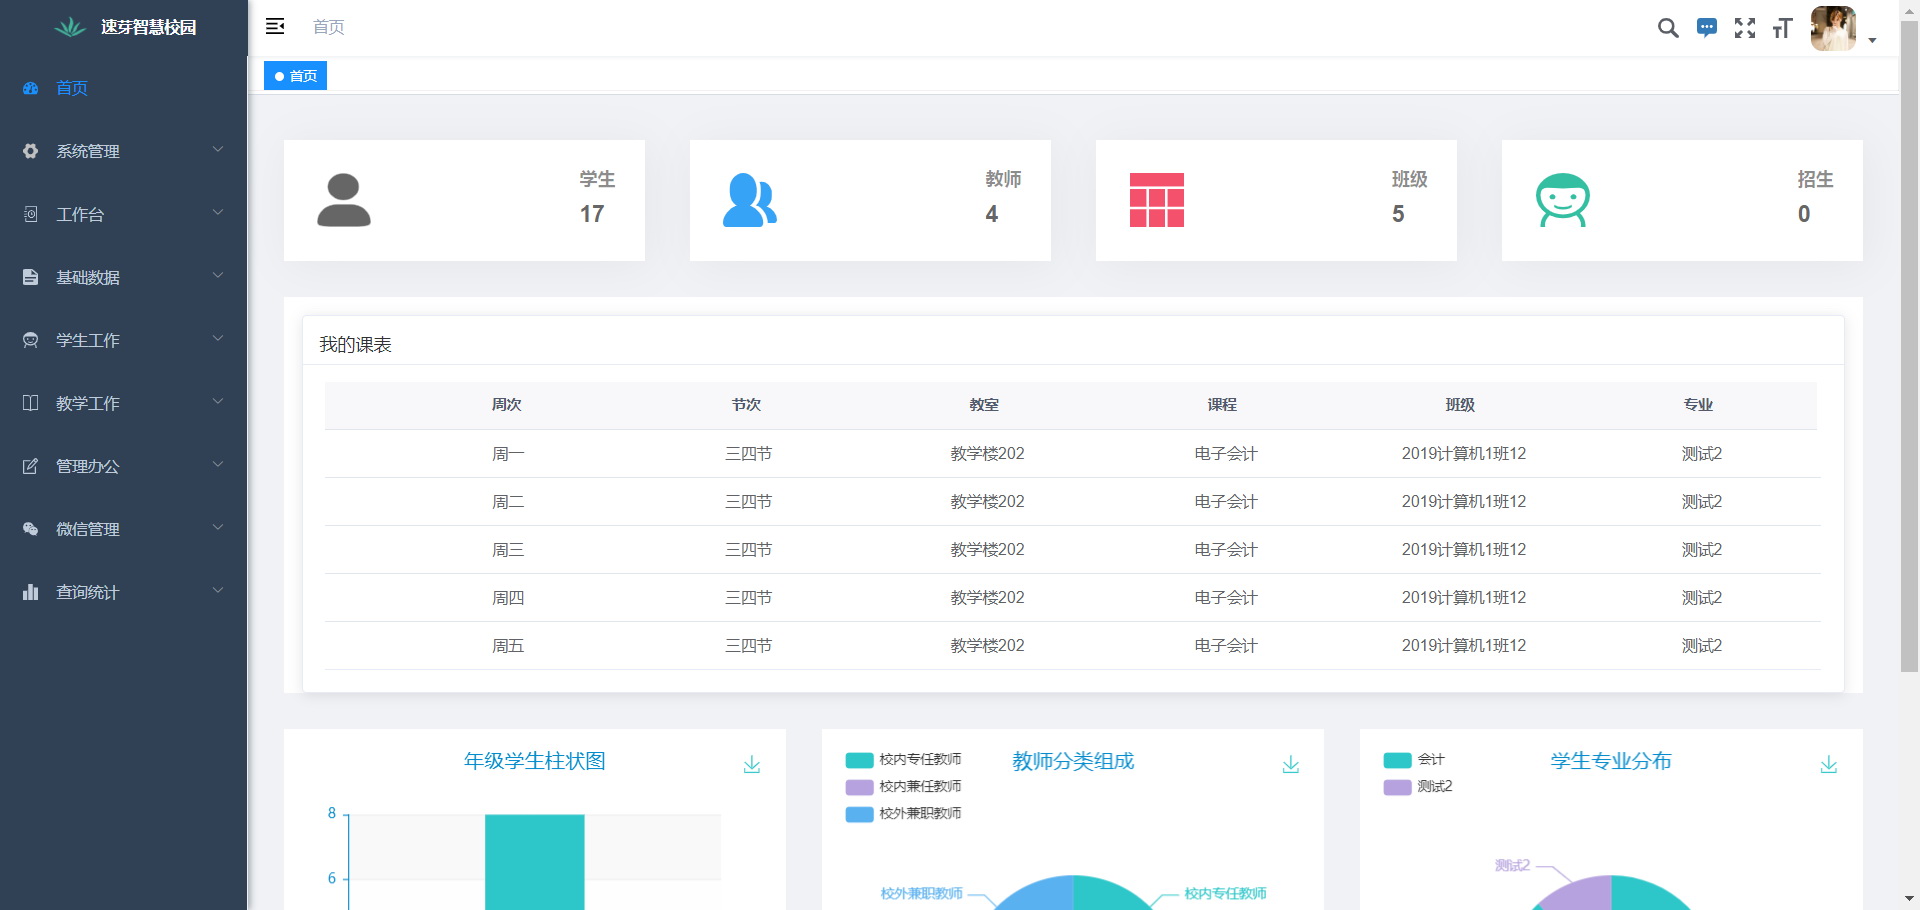Open the 基础数据 sidebar menu

pos(123,277)
